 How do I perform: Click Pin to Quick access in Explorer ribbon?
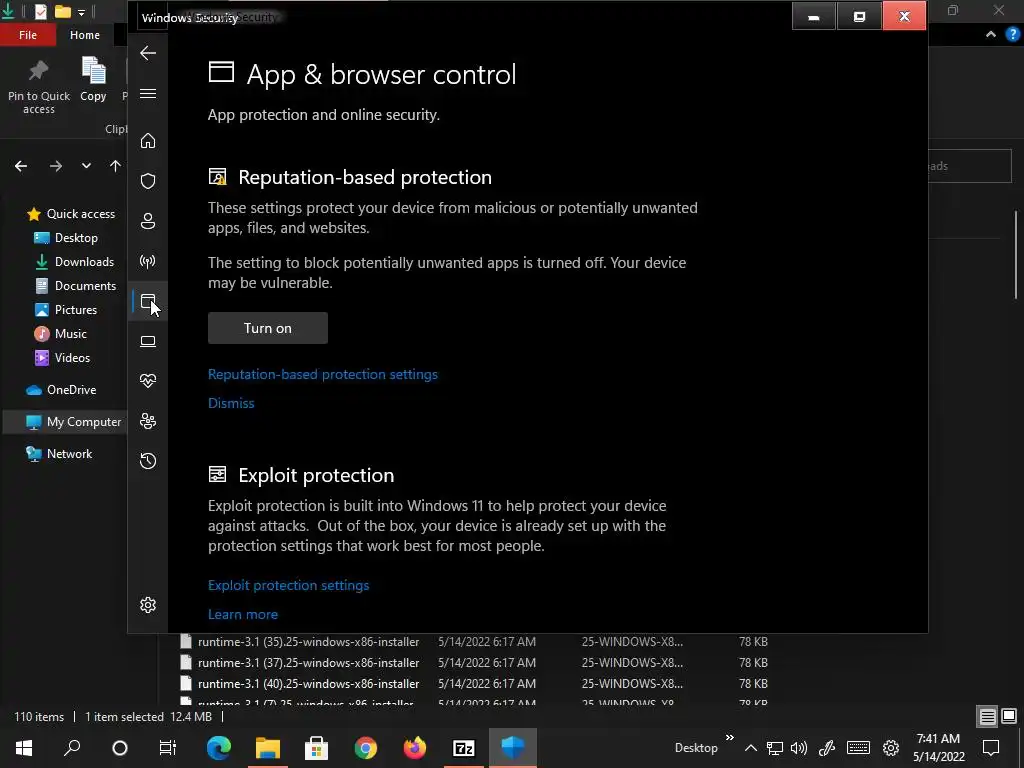pyautogui.click(x=39, y=86)
